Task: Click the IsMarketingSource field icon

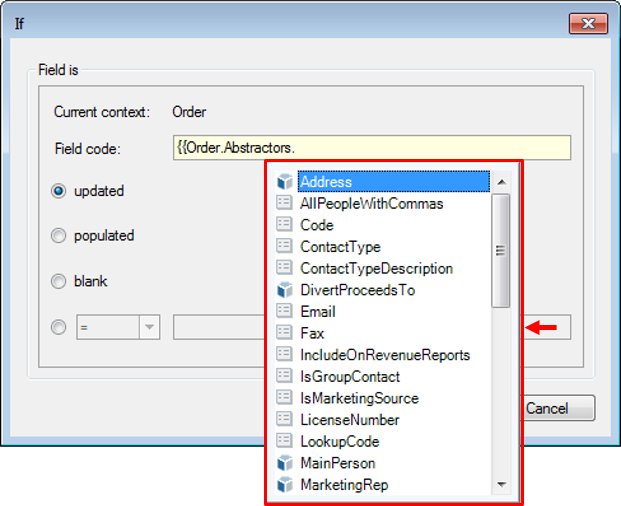Action: tap(284, 398)
